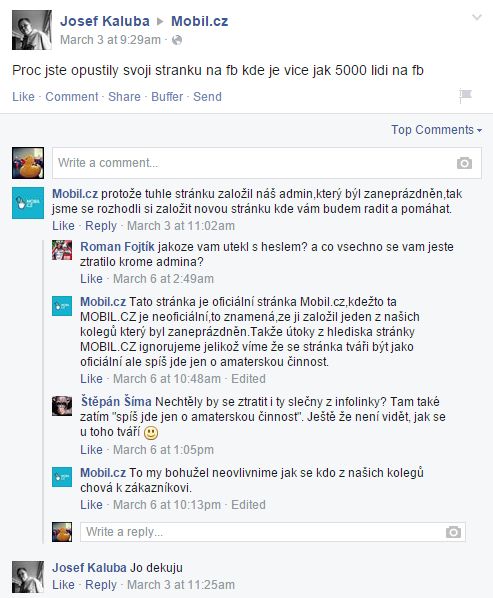Focus the Write a comment field
Viewport: 493px width, 598px height.
click(x=267, y=163)
